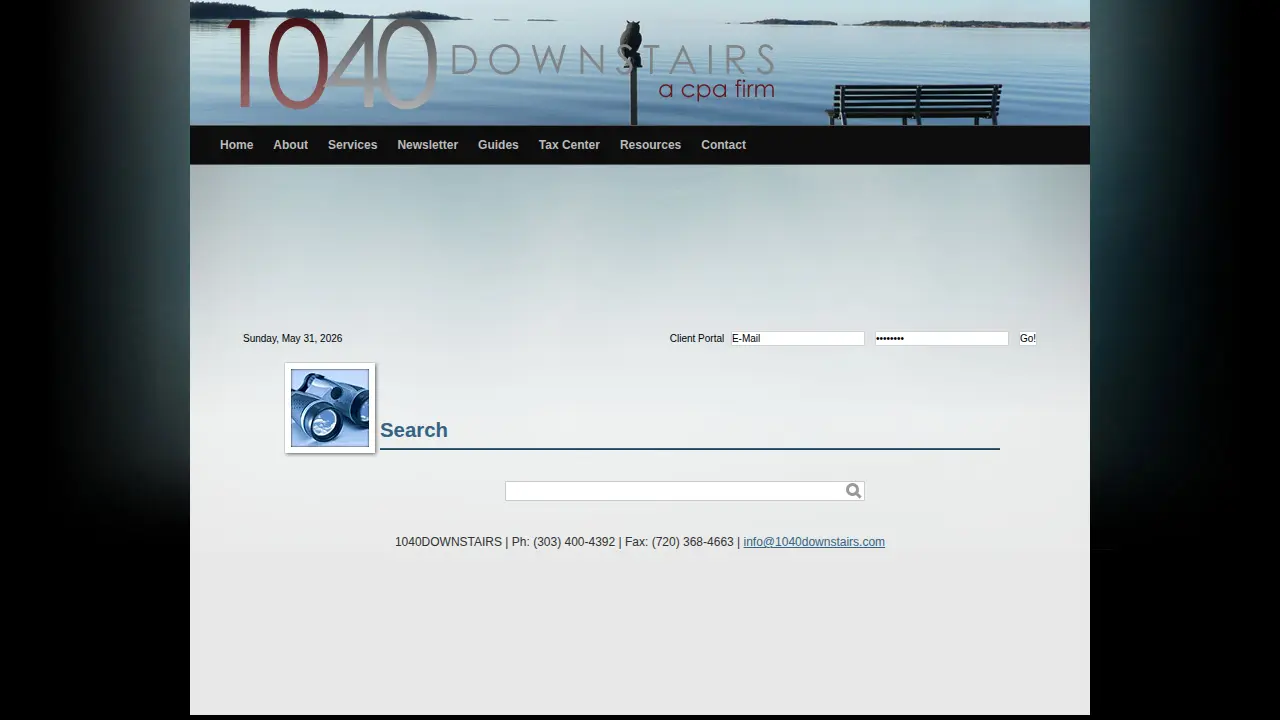
Task: Click the footer fax number (720) 368-4663
Action: click(x=693, y=542)
